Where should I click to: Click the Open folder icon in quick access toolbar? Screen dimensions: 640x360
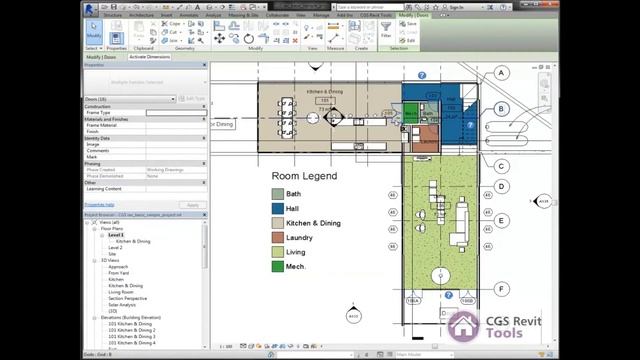coord(104,7)
